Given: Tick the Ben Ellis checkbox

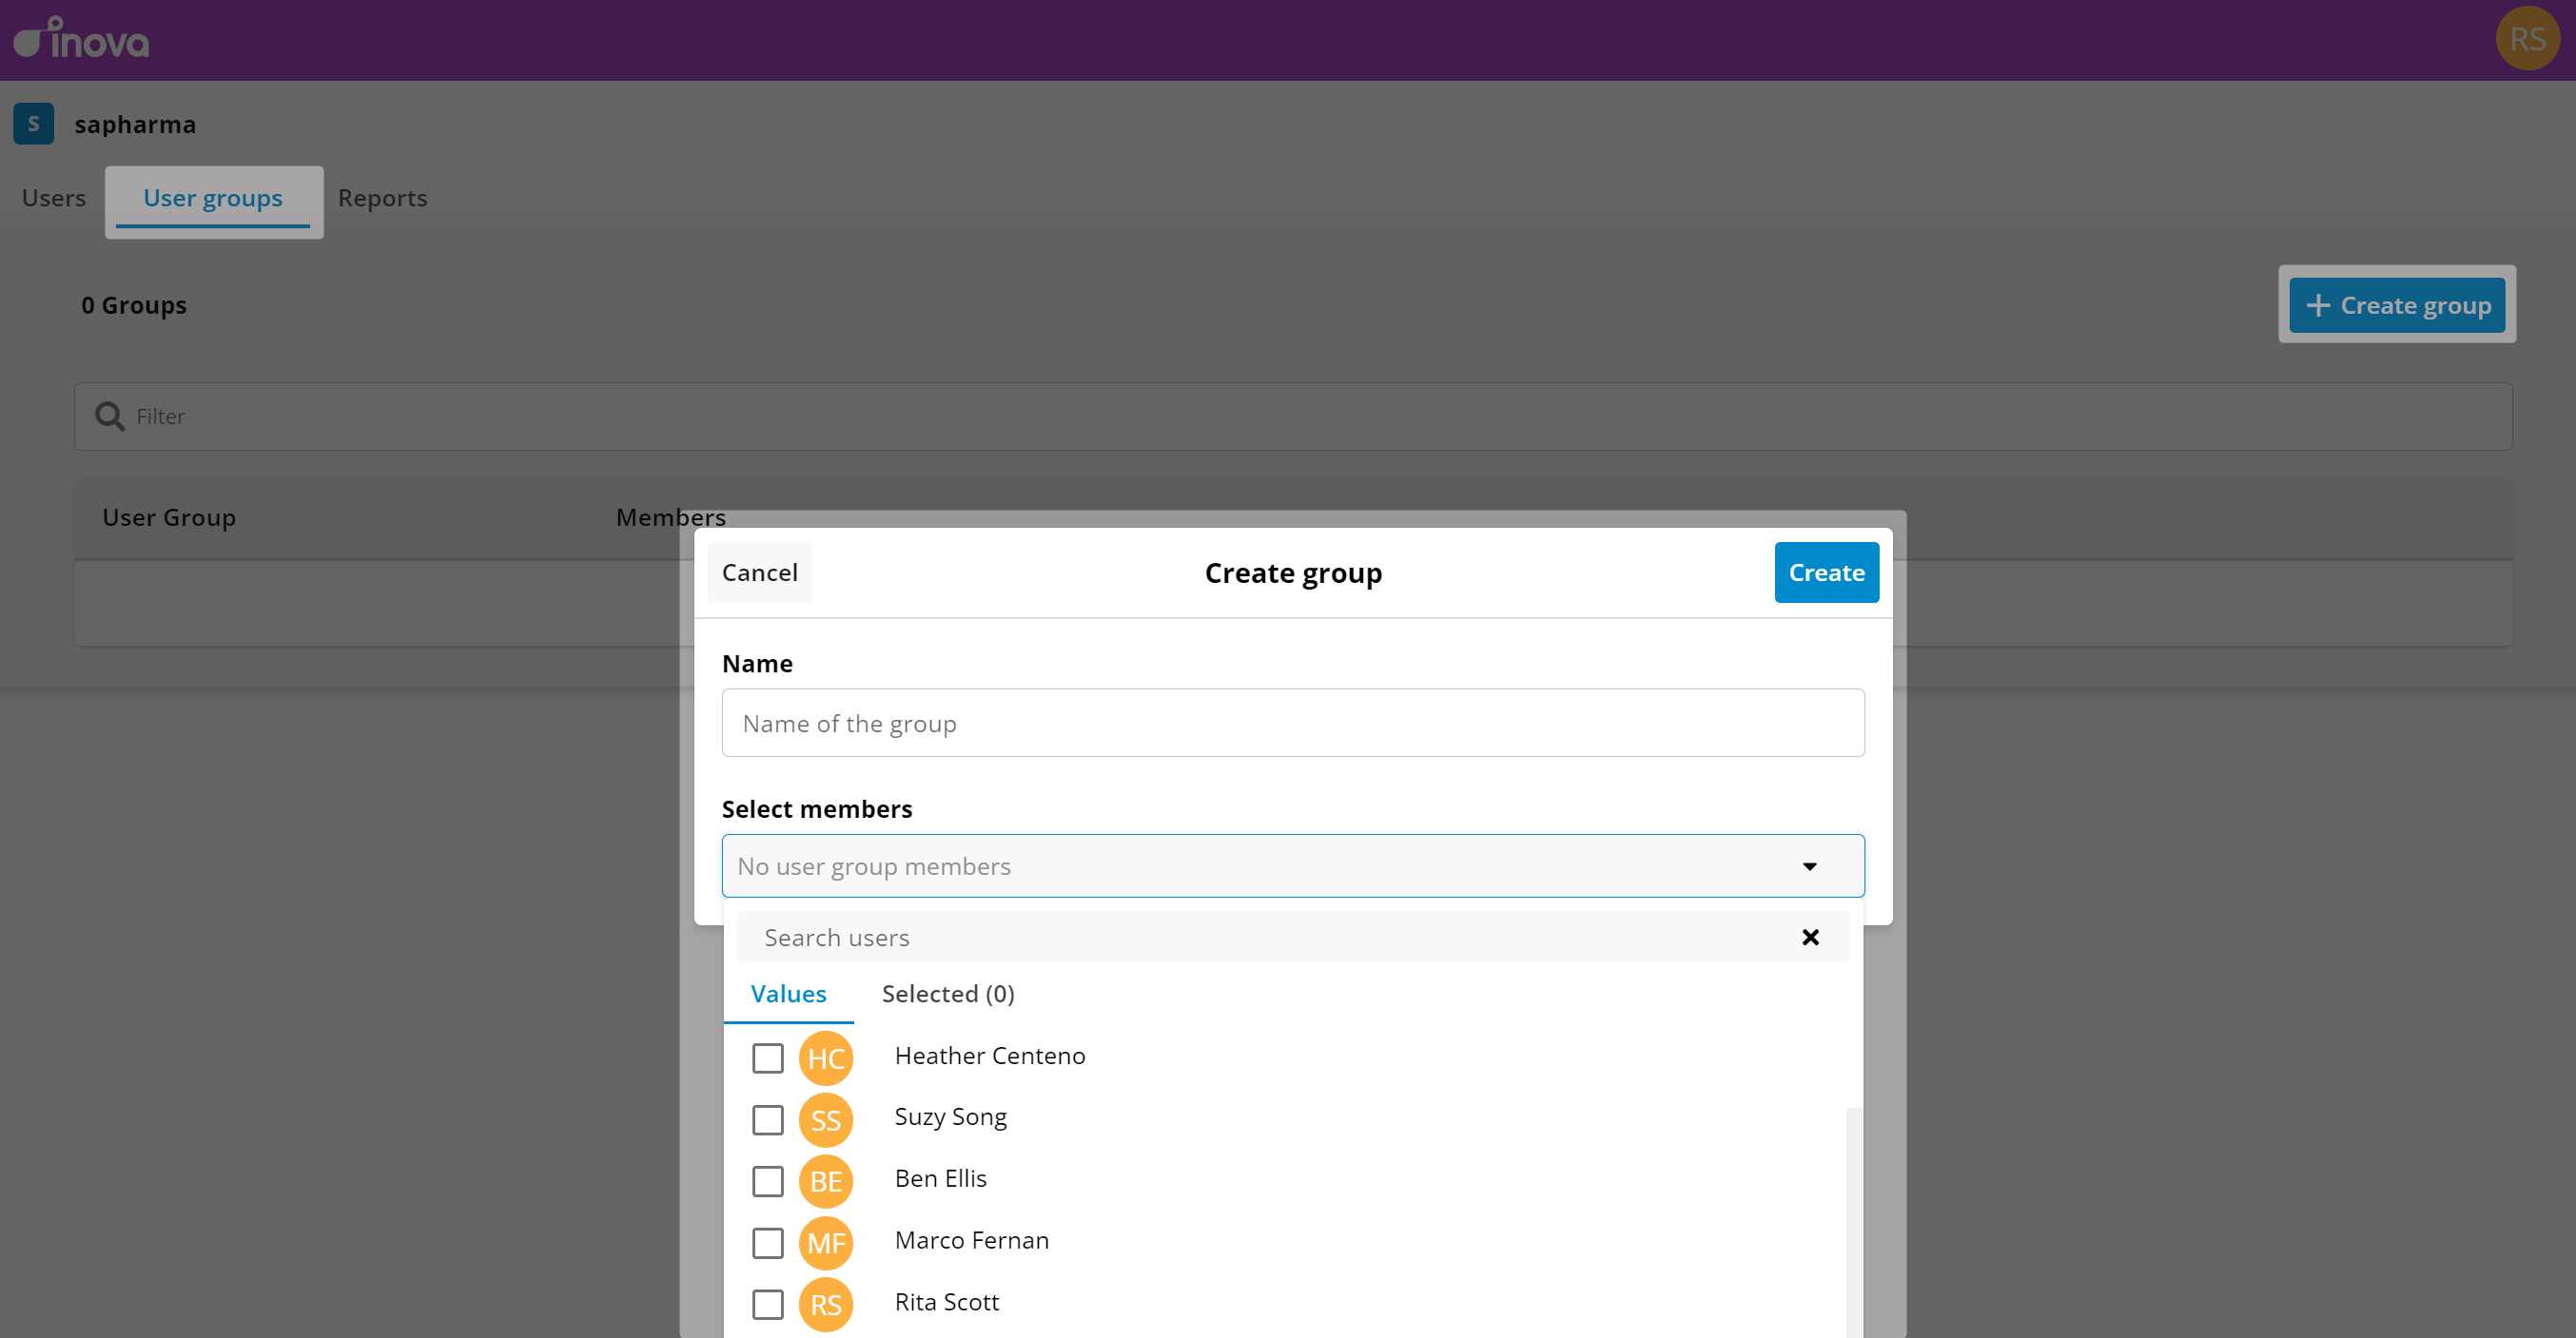Looking at the screenshot, I should coord(768,1181).
